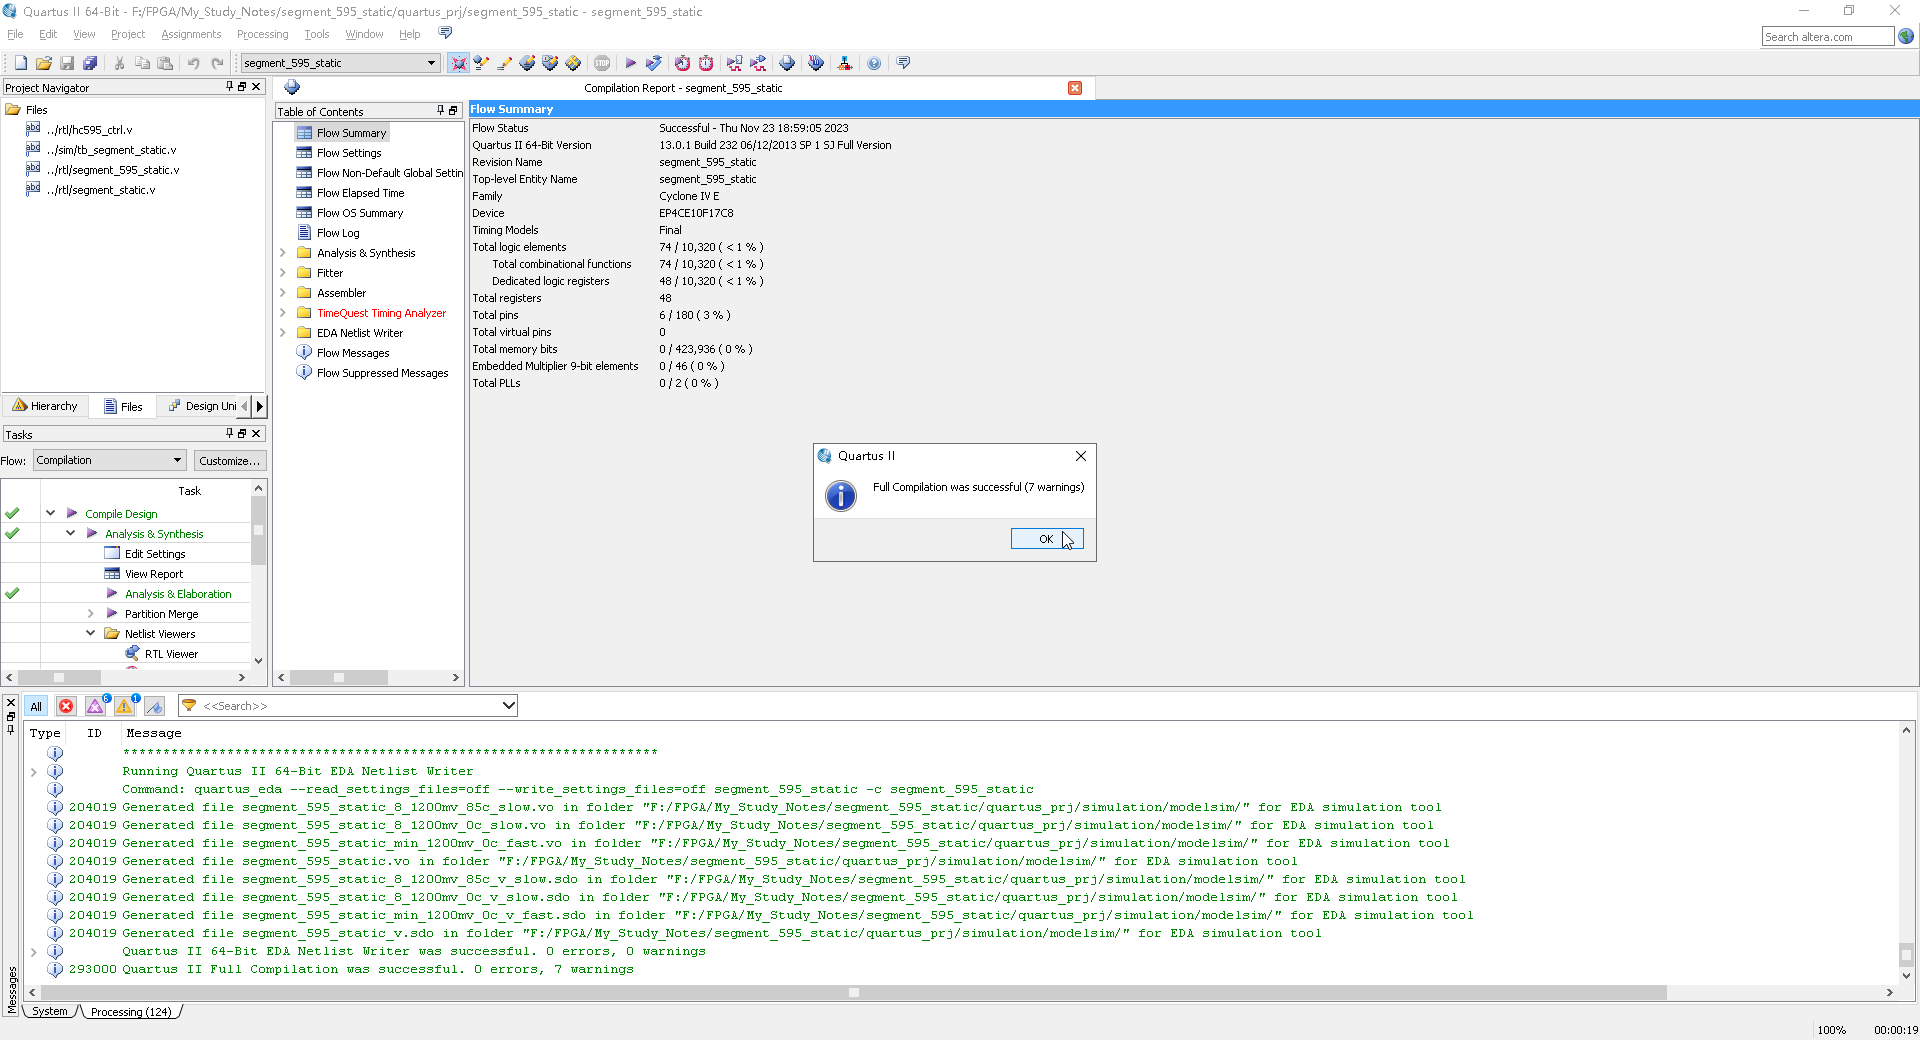Expand the Fitter report folder
1920x1040 pixels.
(x=283, y=273)
